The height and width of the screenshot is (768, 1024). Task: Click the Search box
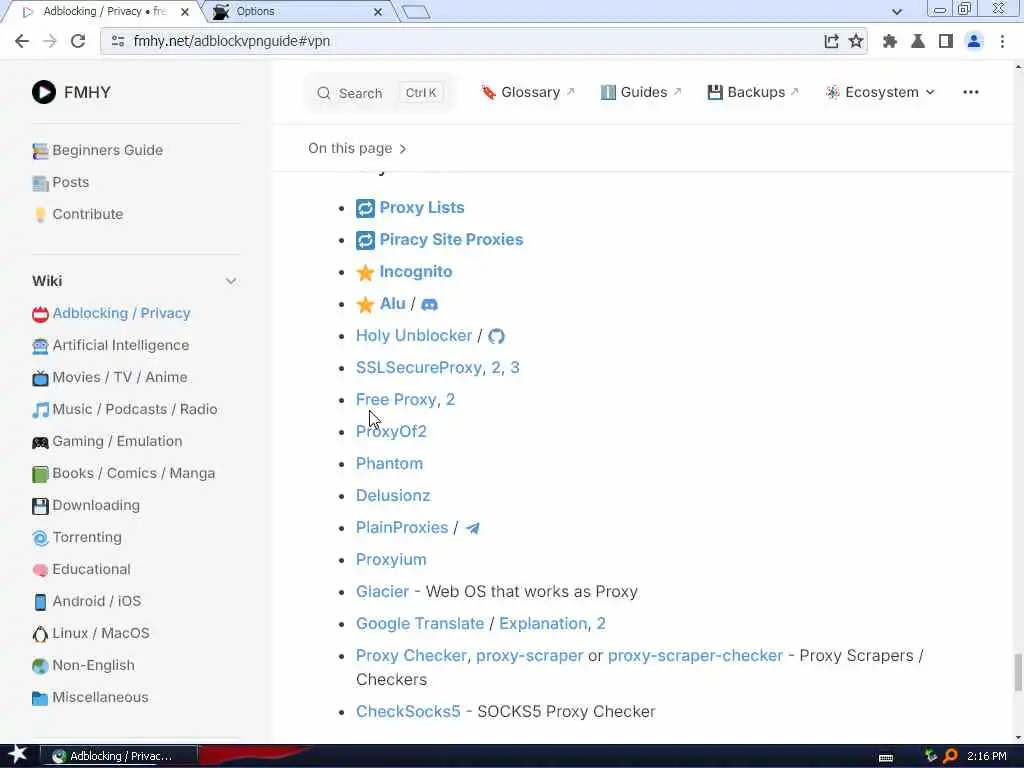click(x=378, y=93)
